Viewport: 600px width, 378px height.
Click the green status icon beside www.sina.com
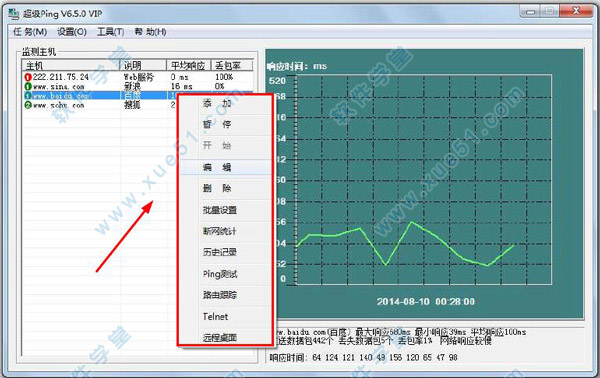tap(28, 87)
